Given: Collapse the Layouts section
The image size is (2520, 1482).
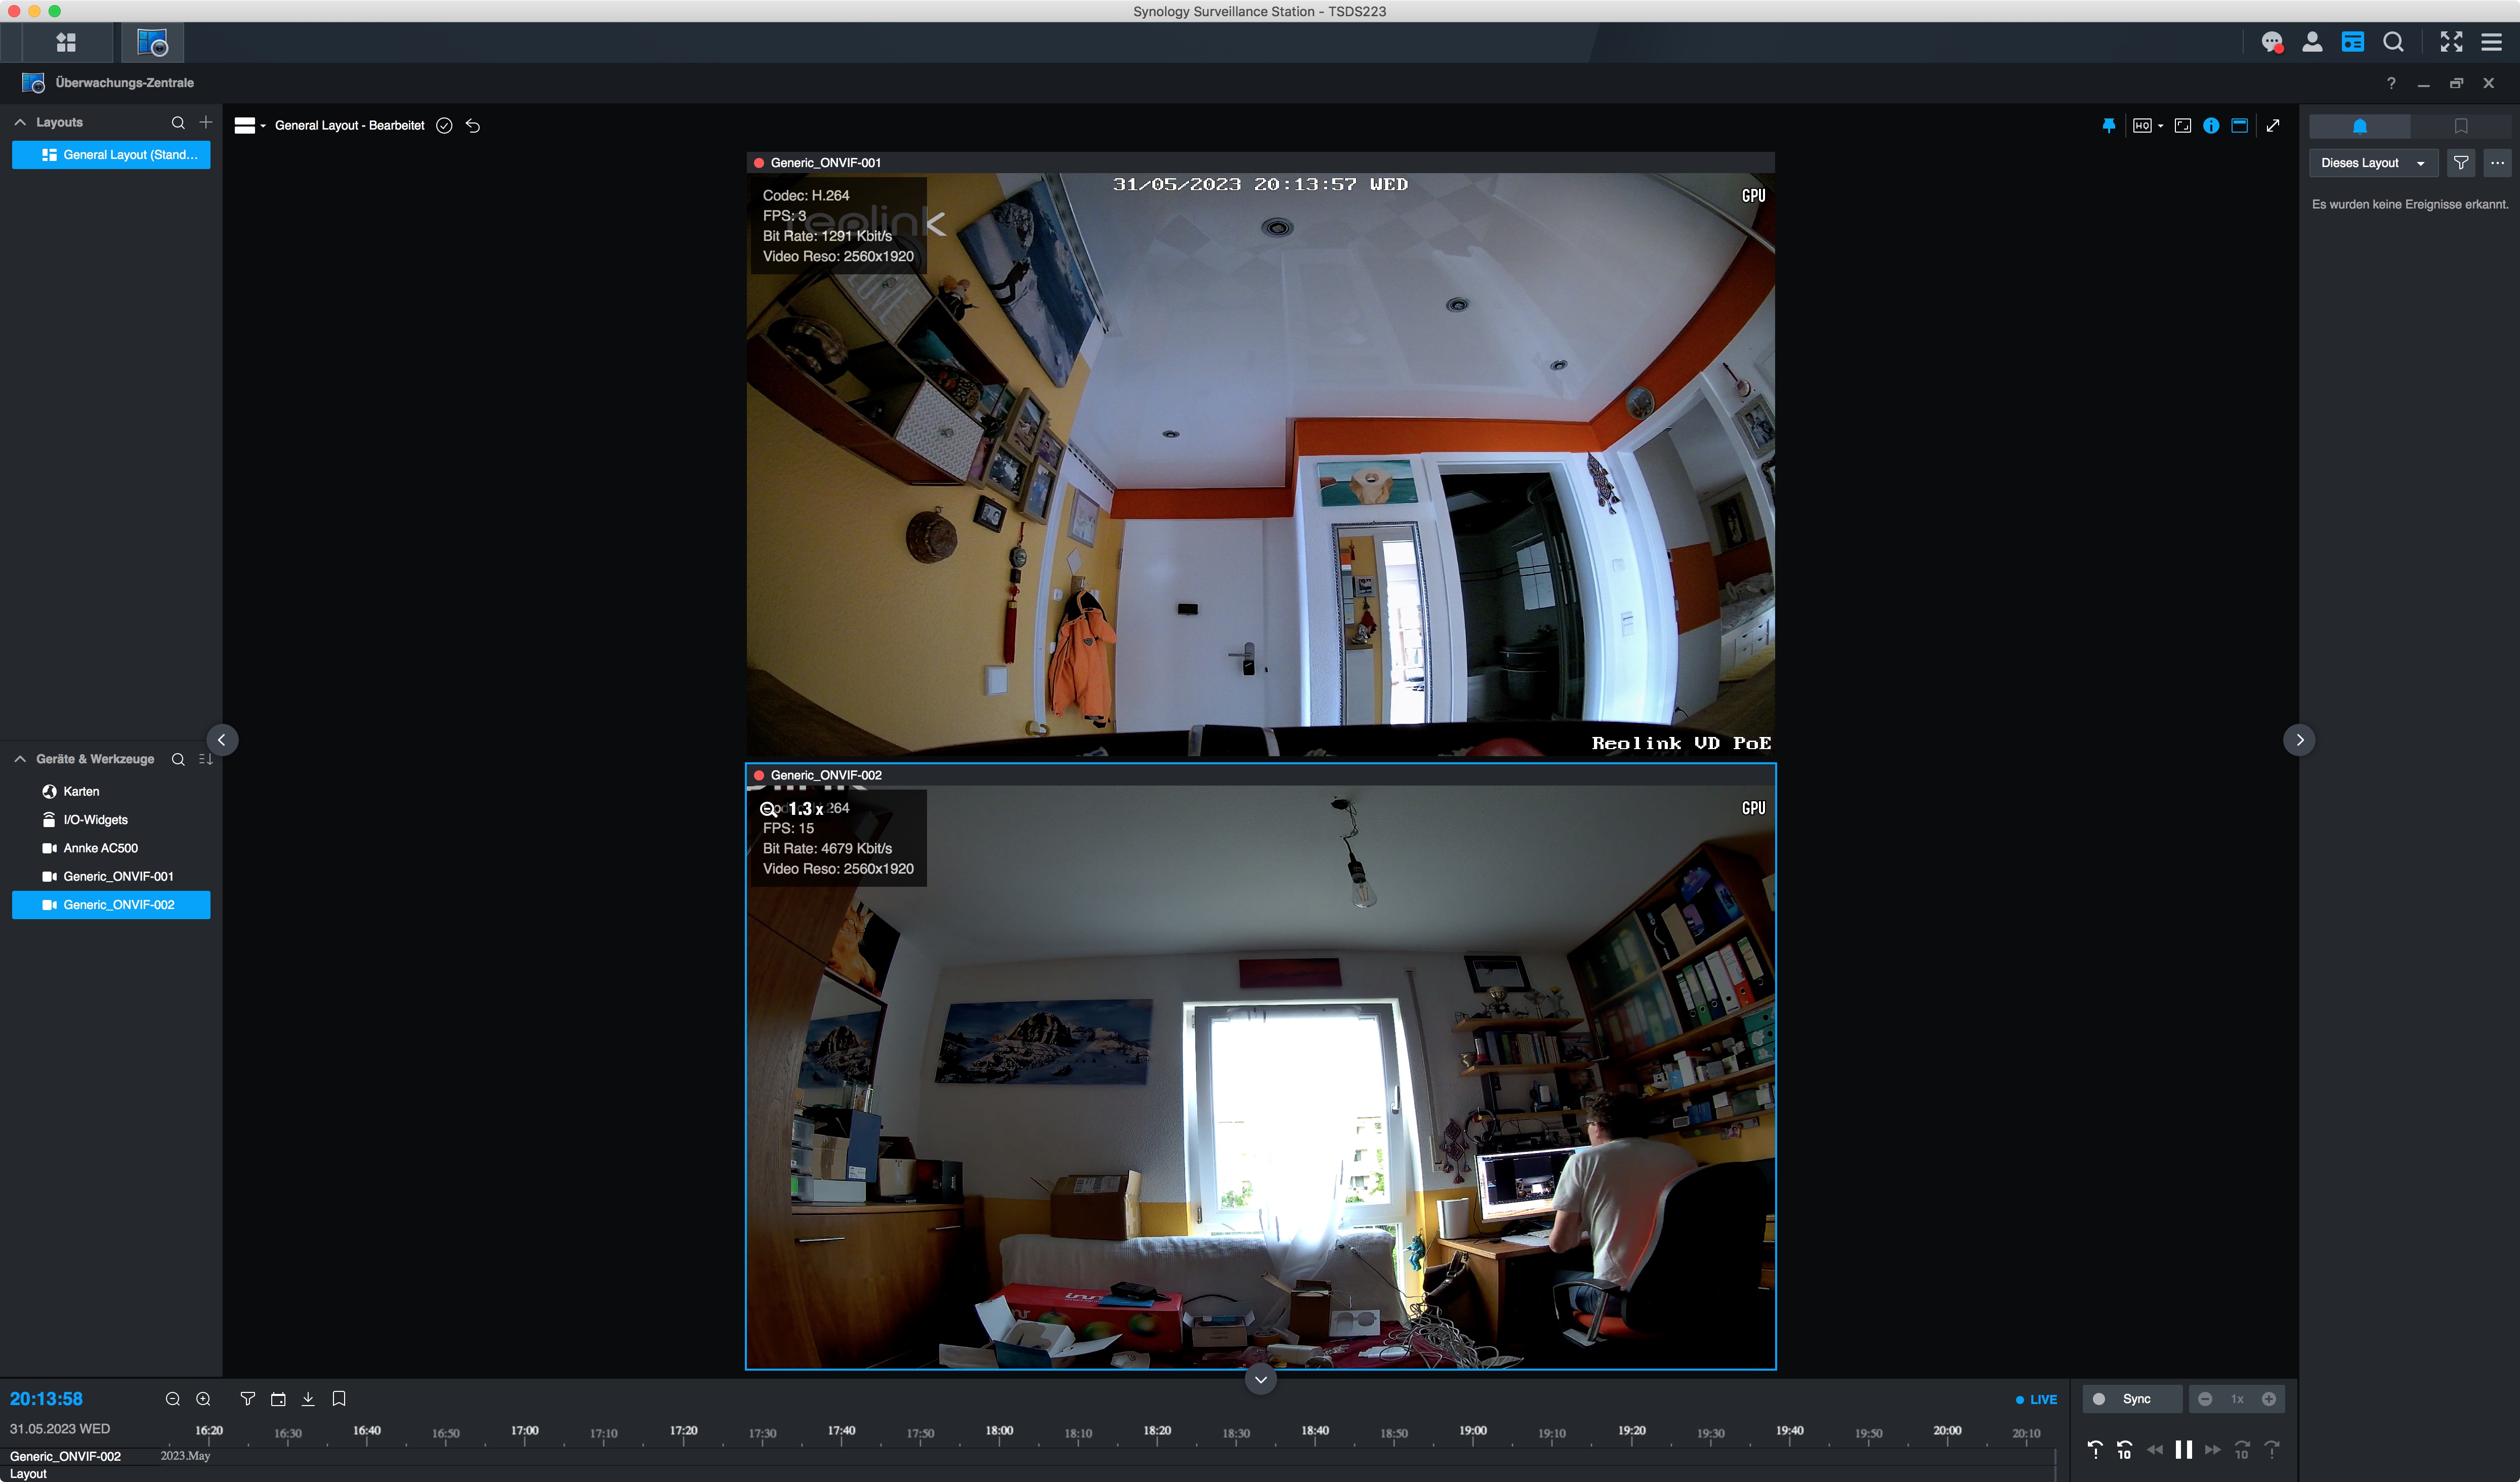Looking at the screenshot, I should (x=20, y=122).
